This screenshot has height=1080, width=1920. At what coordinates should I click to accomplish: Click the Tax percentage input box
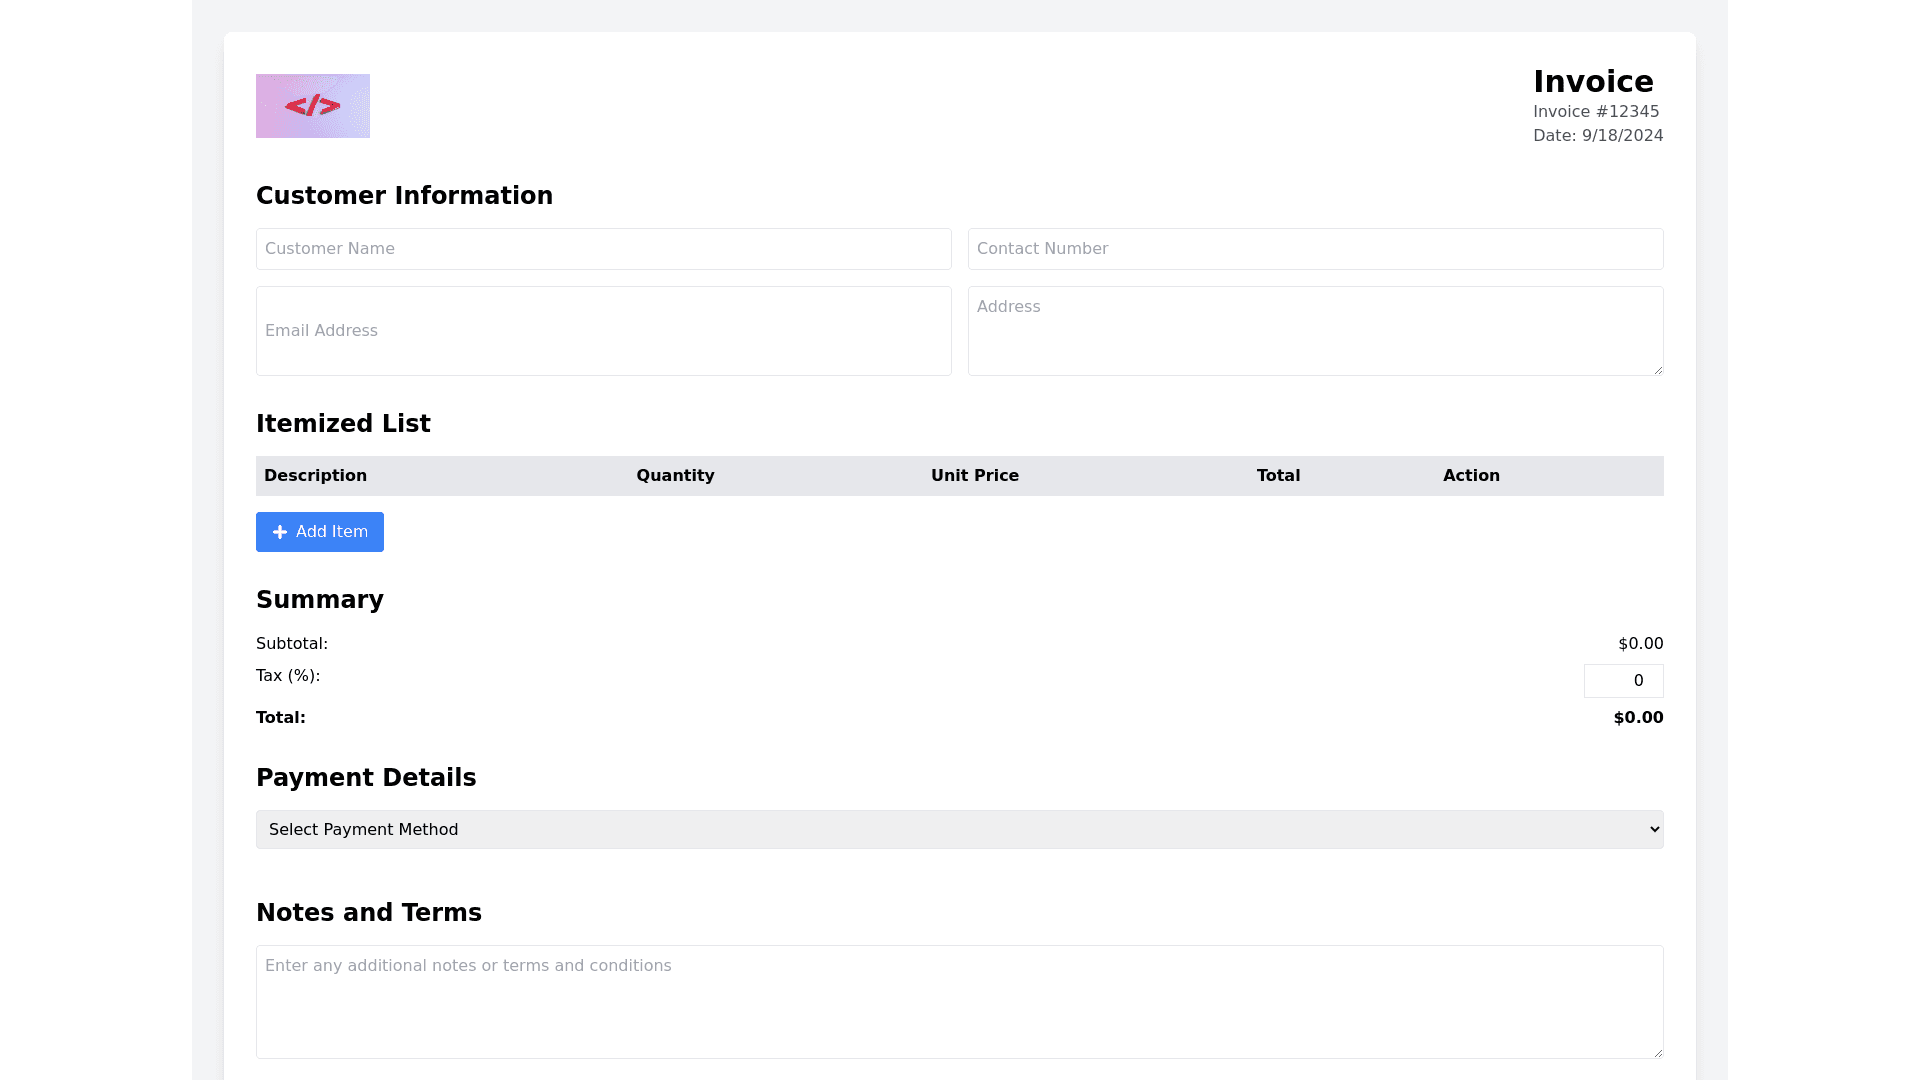click(1623, 681)
